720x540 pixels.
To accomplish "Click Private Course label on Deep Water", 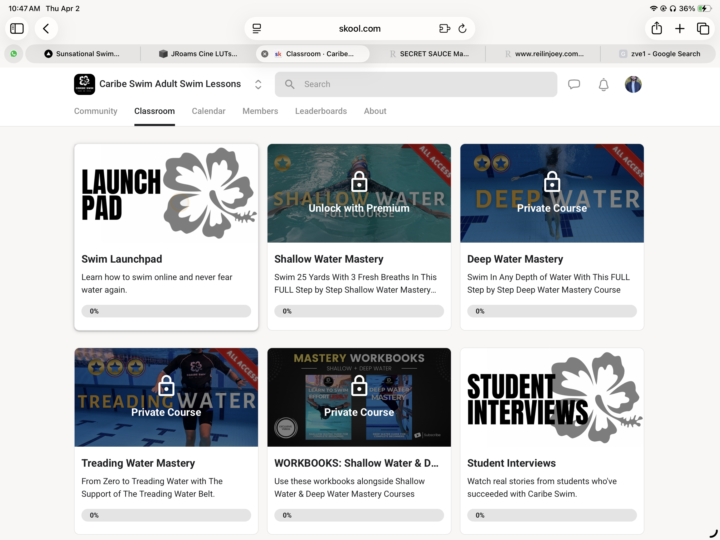I will tap(552, 208).
